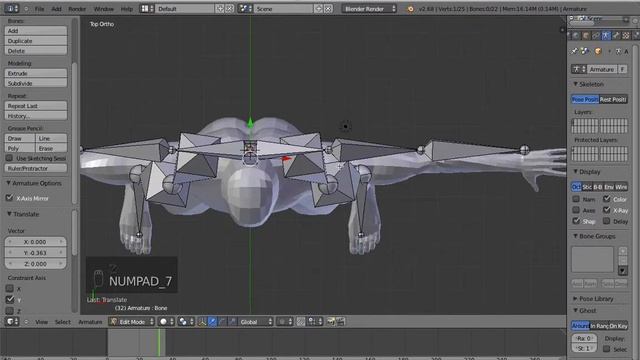
Task: Open the 3D View editor type icon
Action: pos(11,322)
